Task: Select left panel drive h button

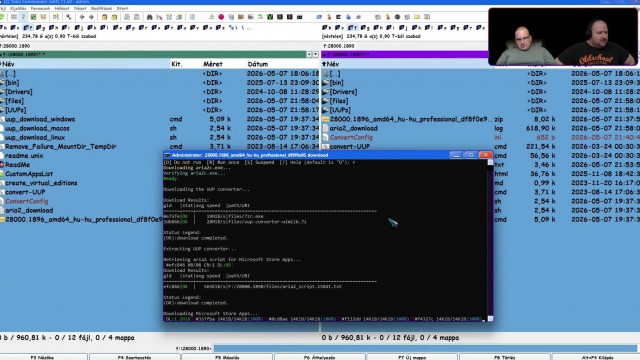Action: [53, 28]
